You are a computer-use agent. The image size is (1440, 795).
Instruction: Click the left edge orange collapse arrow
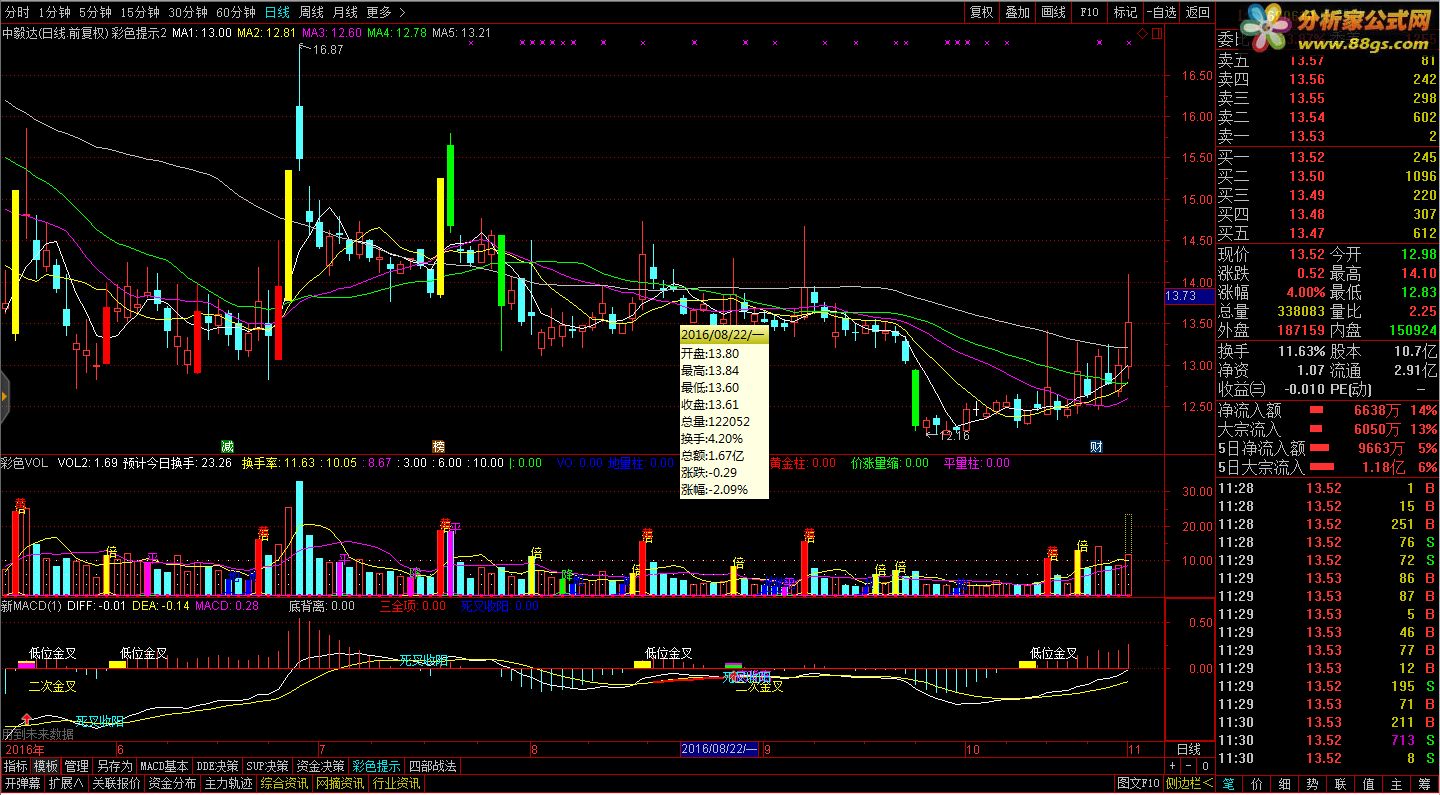[4, 397]
